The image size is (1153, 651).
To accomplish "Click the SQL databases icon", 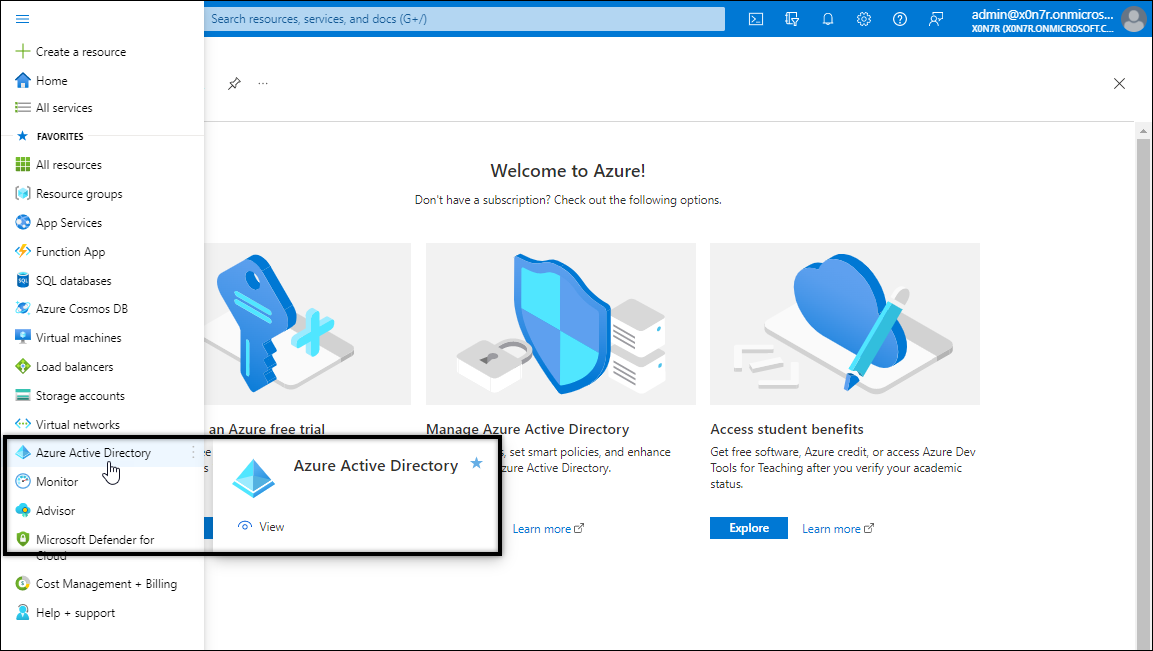I will click(23, 280).
